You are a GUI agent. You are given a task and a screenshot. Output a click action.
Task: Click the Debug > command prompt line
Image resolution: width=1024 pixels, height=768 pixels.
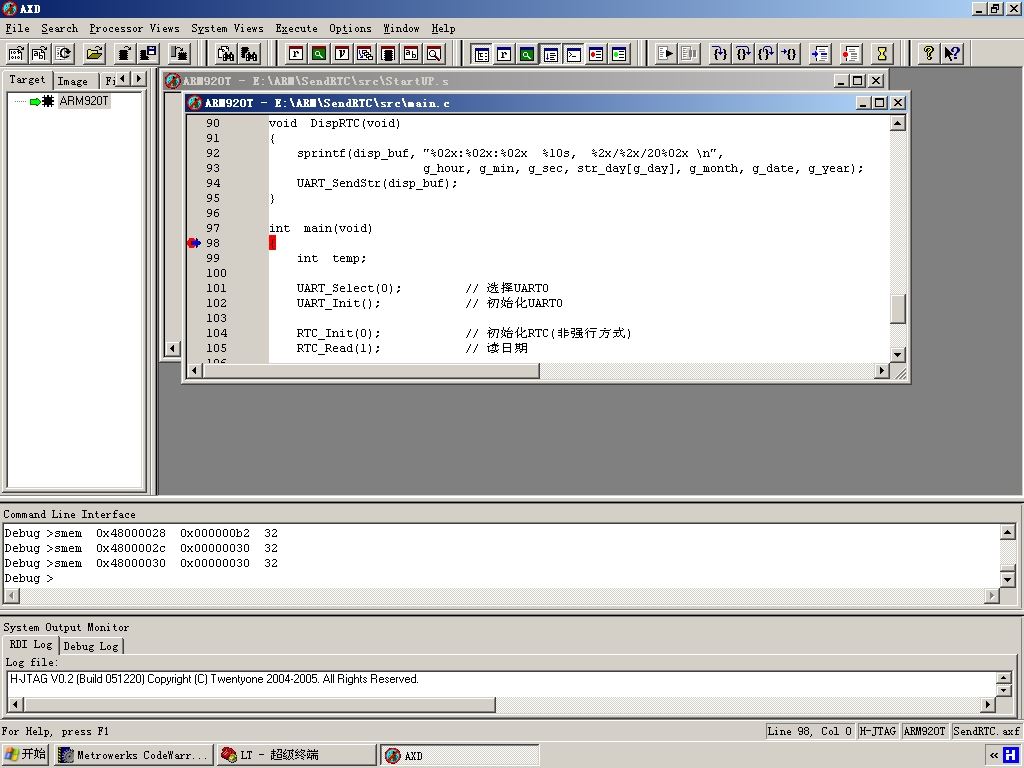coord(29,578)
